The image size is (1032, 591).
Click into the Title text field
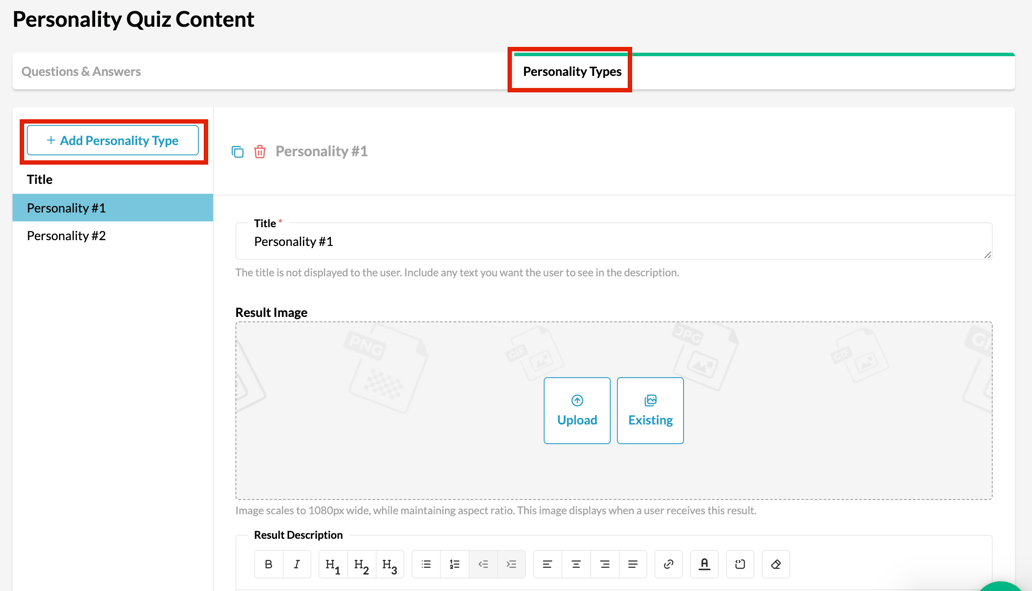coord(613,242)
